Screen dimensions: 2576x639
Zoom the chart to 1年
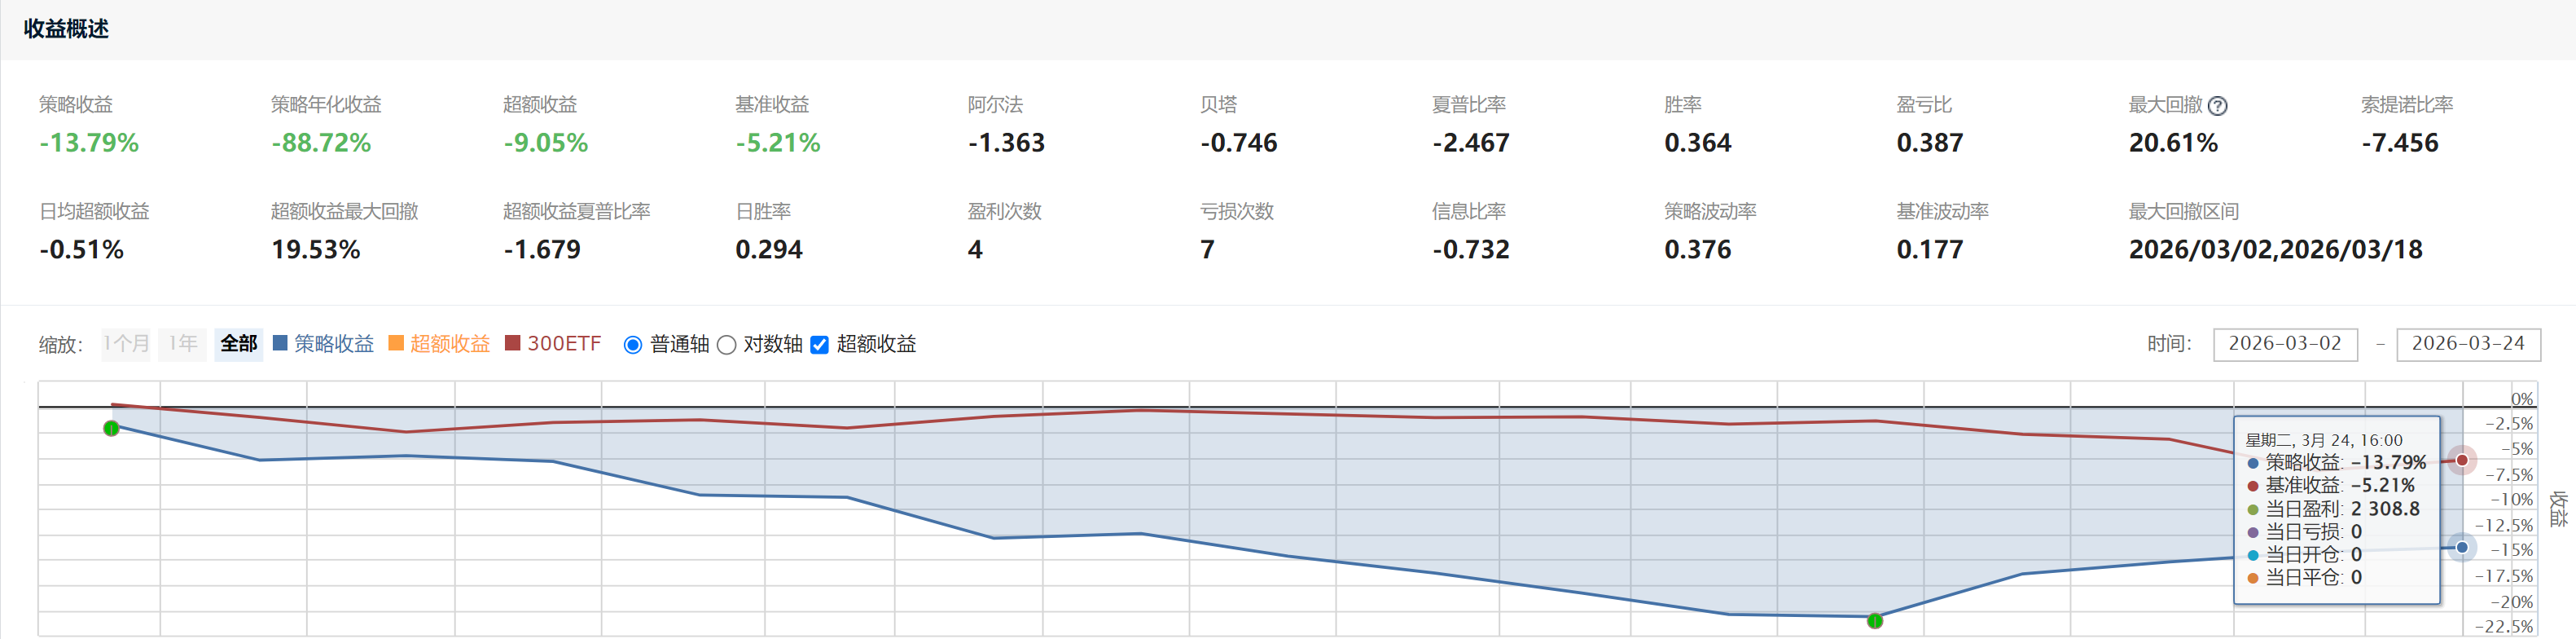tap(182, 344)
